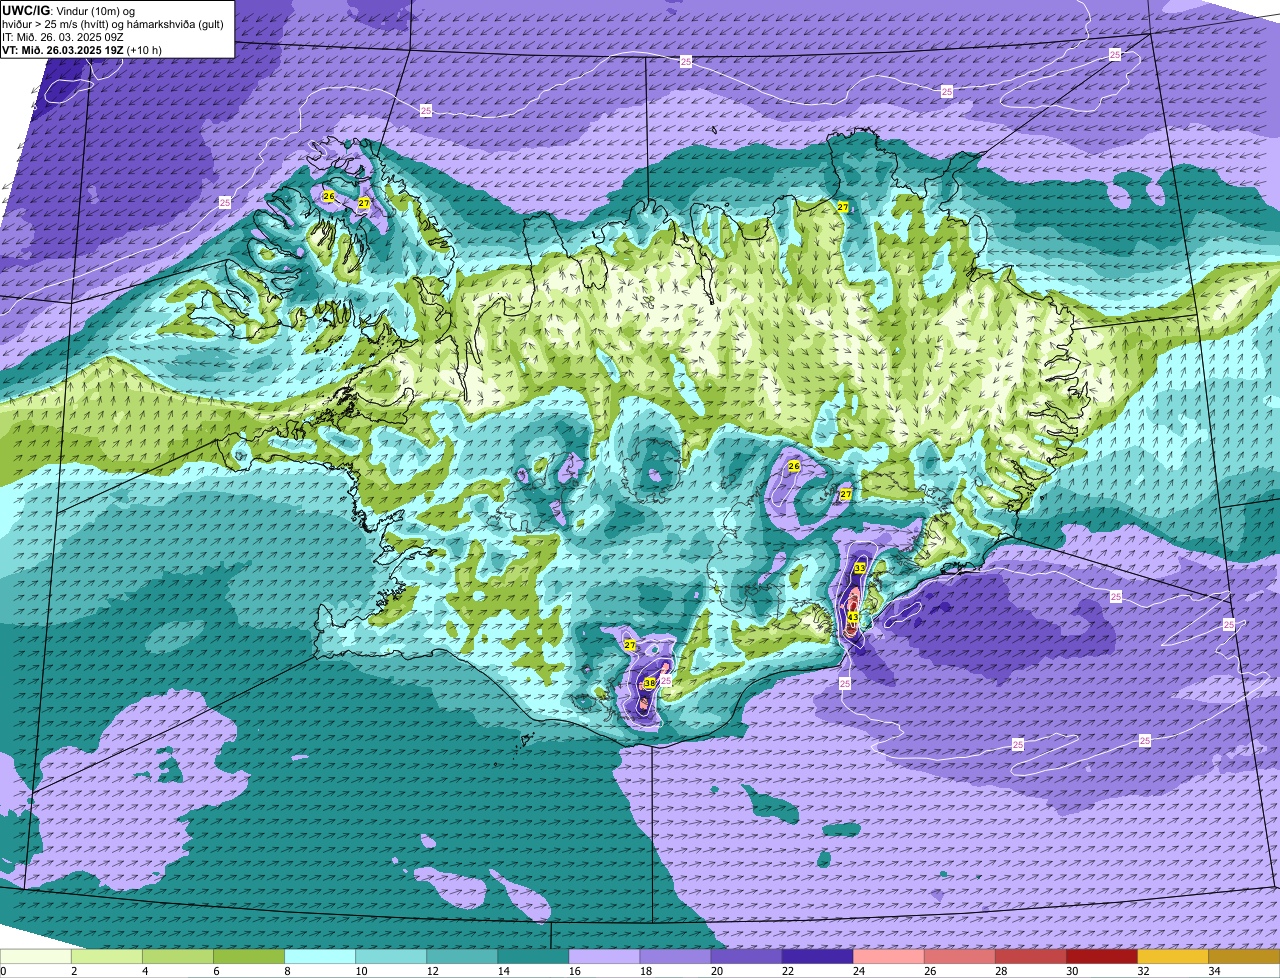Click the legend tick label 8
This screenshot has height=978, width=1280.
coord(287,971)
